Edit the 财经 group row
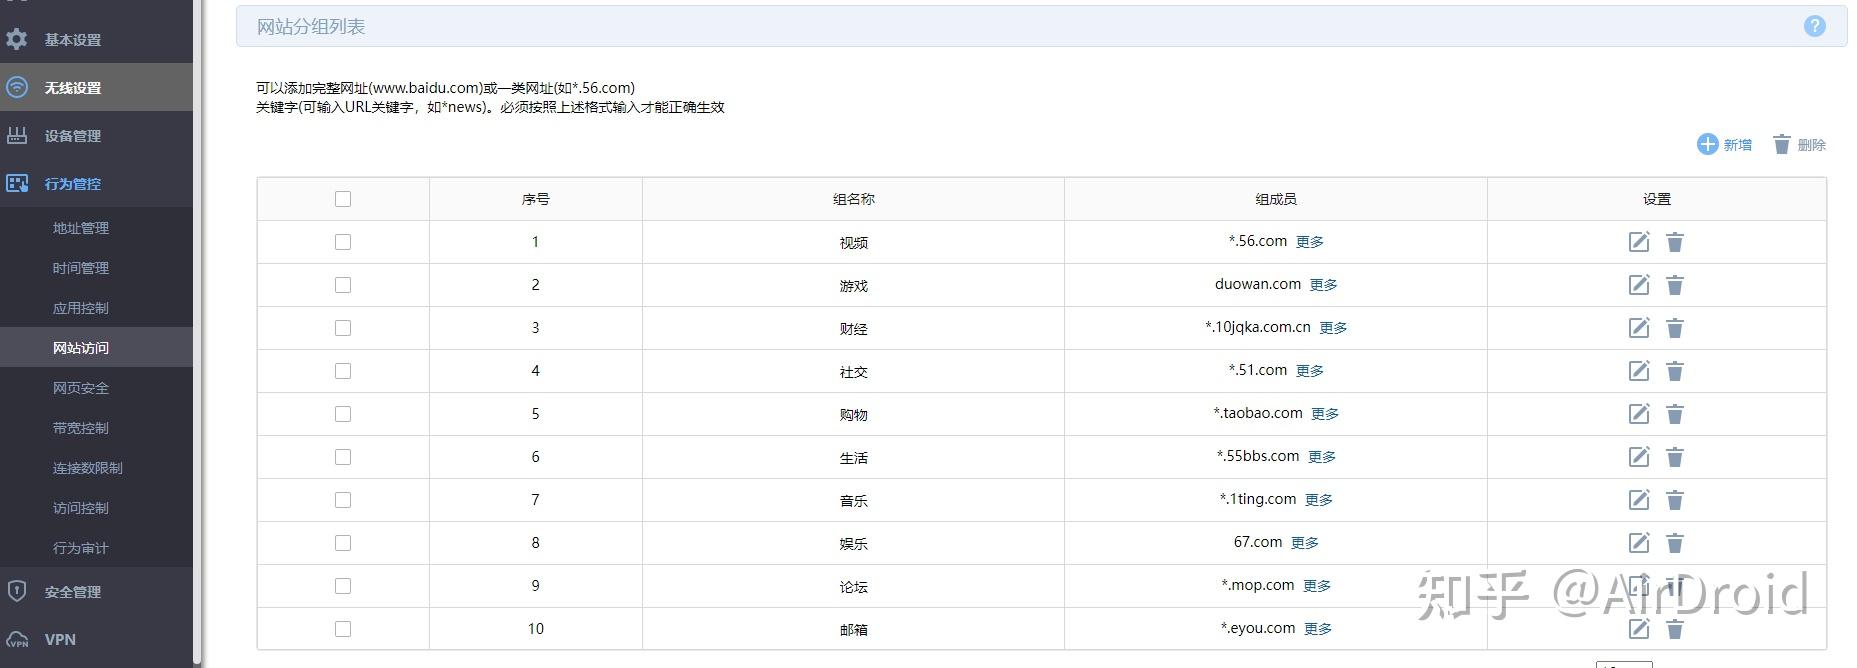 [1638, 328]
